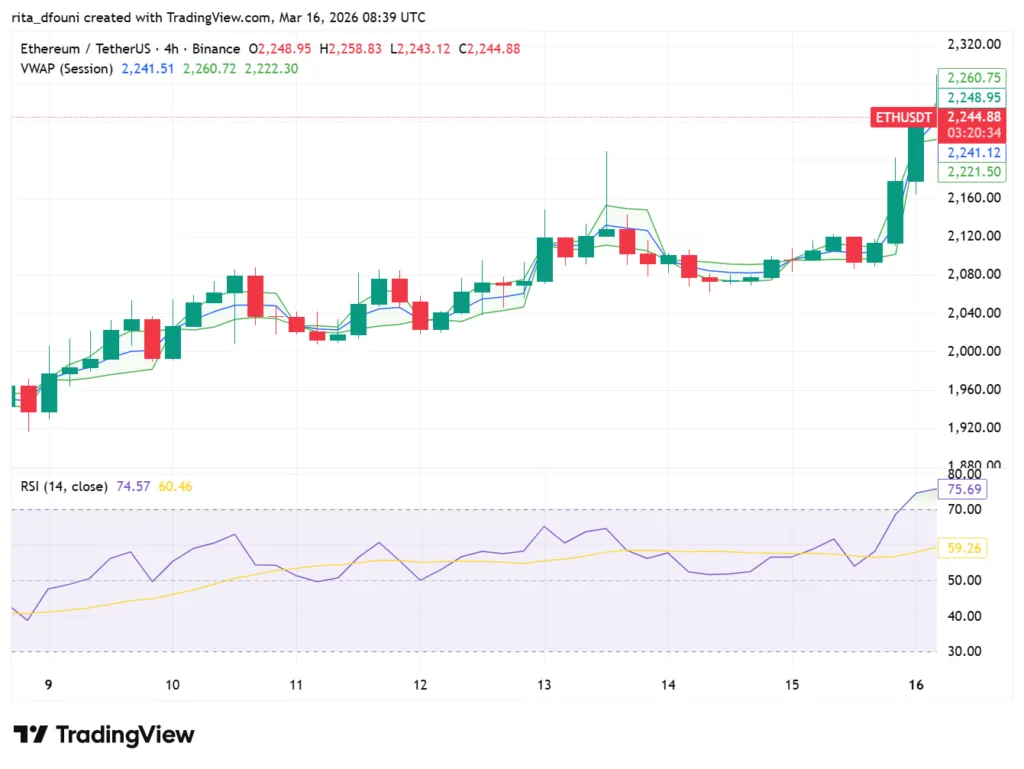
Task: Click the date 16 on the time axis
Action: click(916, 685)
